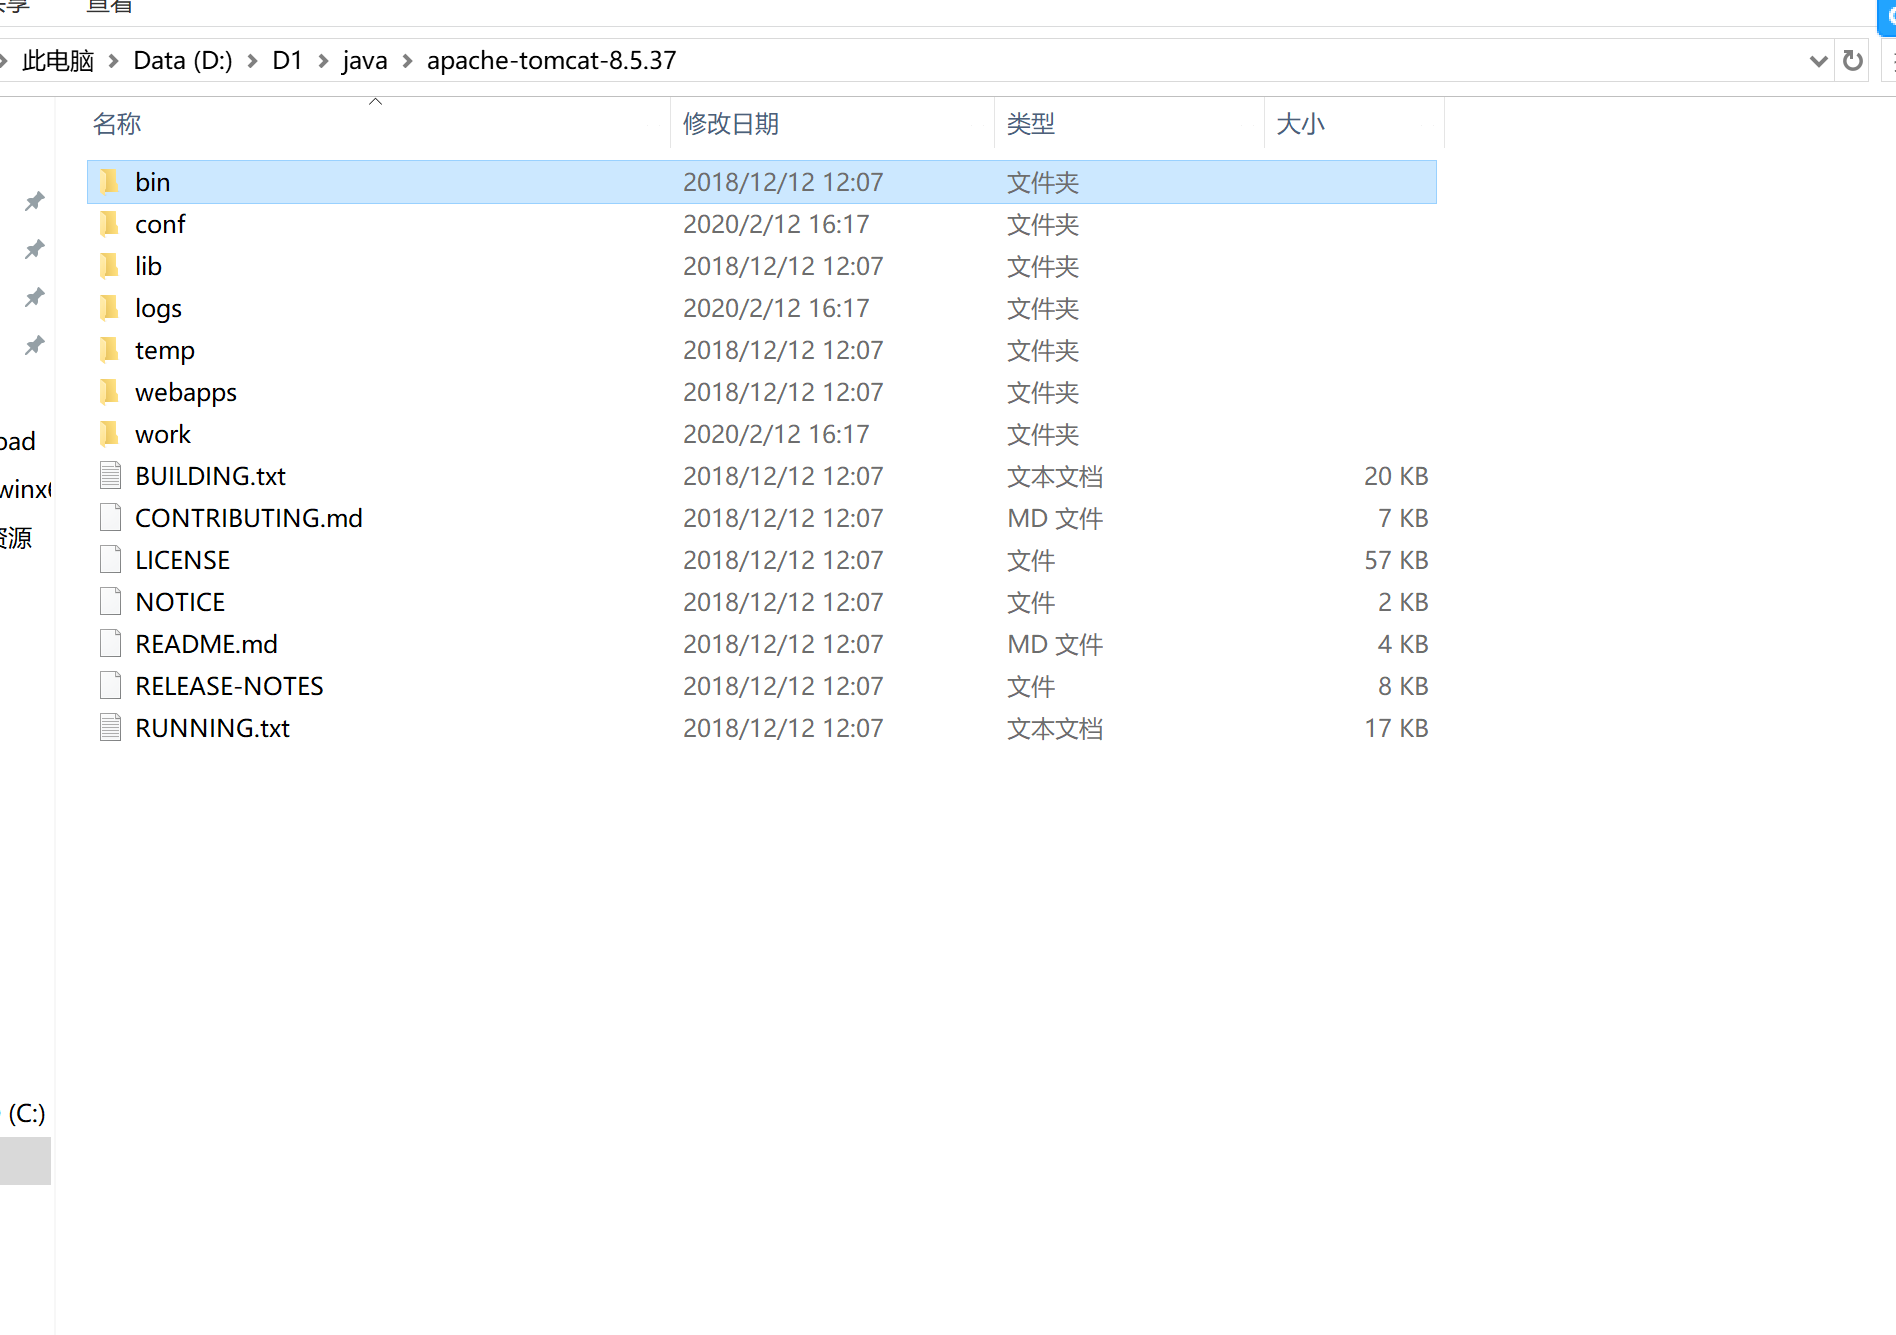Click the README.md file icon
The height and width of the screenshot is (1335, 1896).
tap(110, 643)
